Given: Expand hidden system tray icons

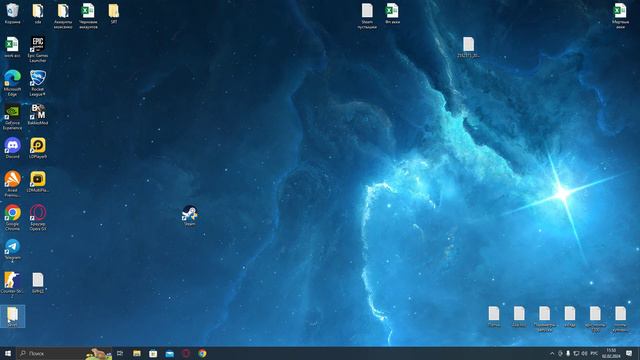Looking at the screenshot, I should tap(552, 353).
